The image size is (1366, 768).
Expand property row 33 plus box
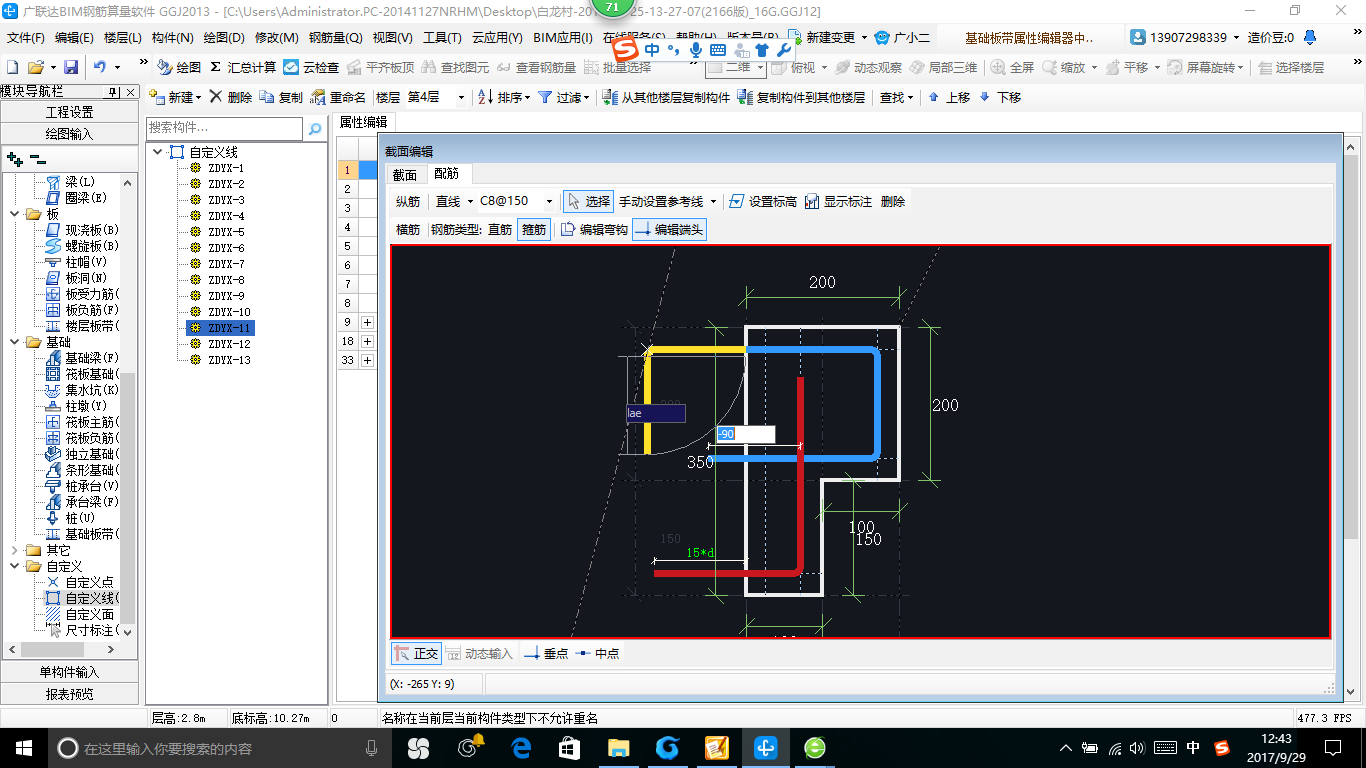point(367,360)
